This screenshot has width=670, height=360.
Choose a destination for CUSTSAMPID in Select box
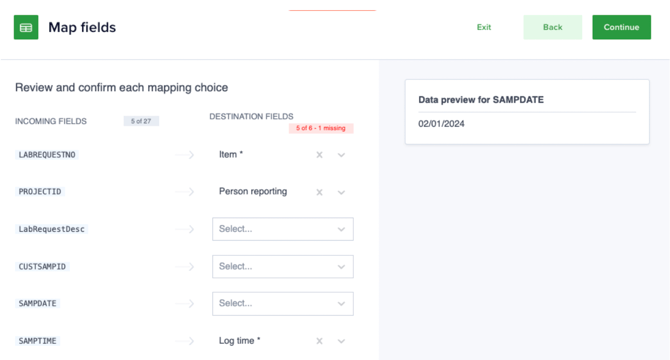283,266
